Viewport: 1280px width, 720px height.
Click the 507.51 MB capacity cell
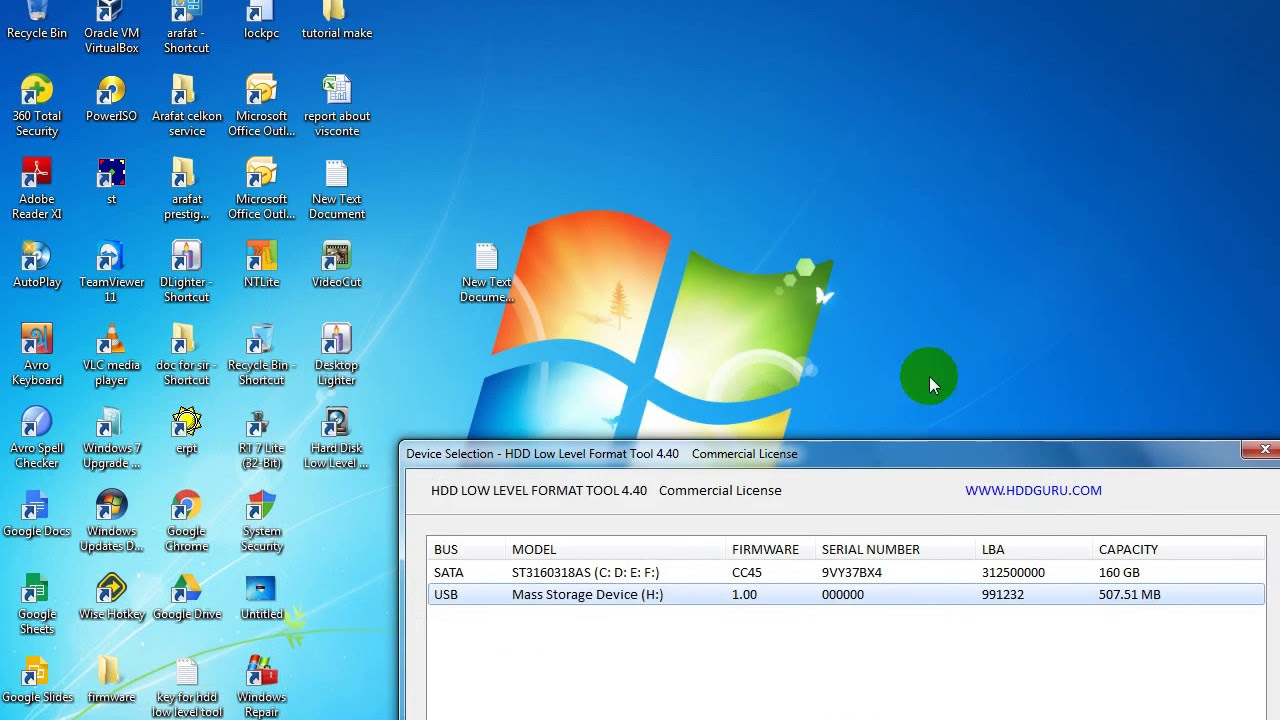pos(1130,594)
